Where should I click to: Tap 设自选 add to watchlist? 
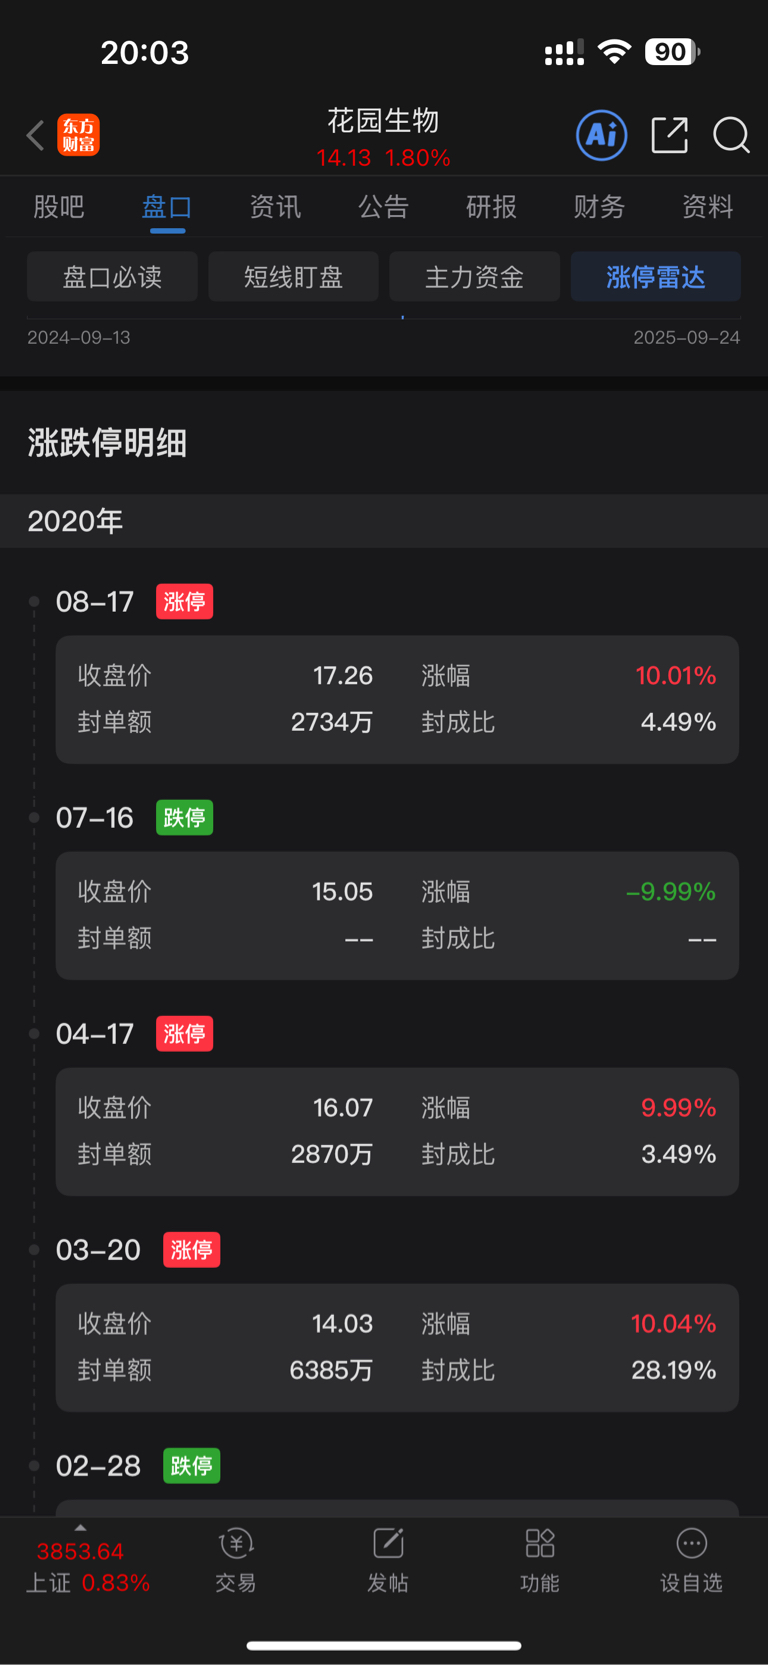point(691,1560)
